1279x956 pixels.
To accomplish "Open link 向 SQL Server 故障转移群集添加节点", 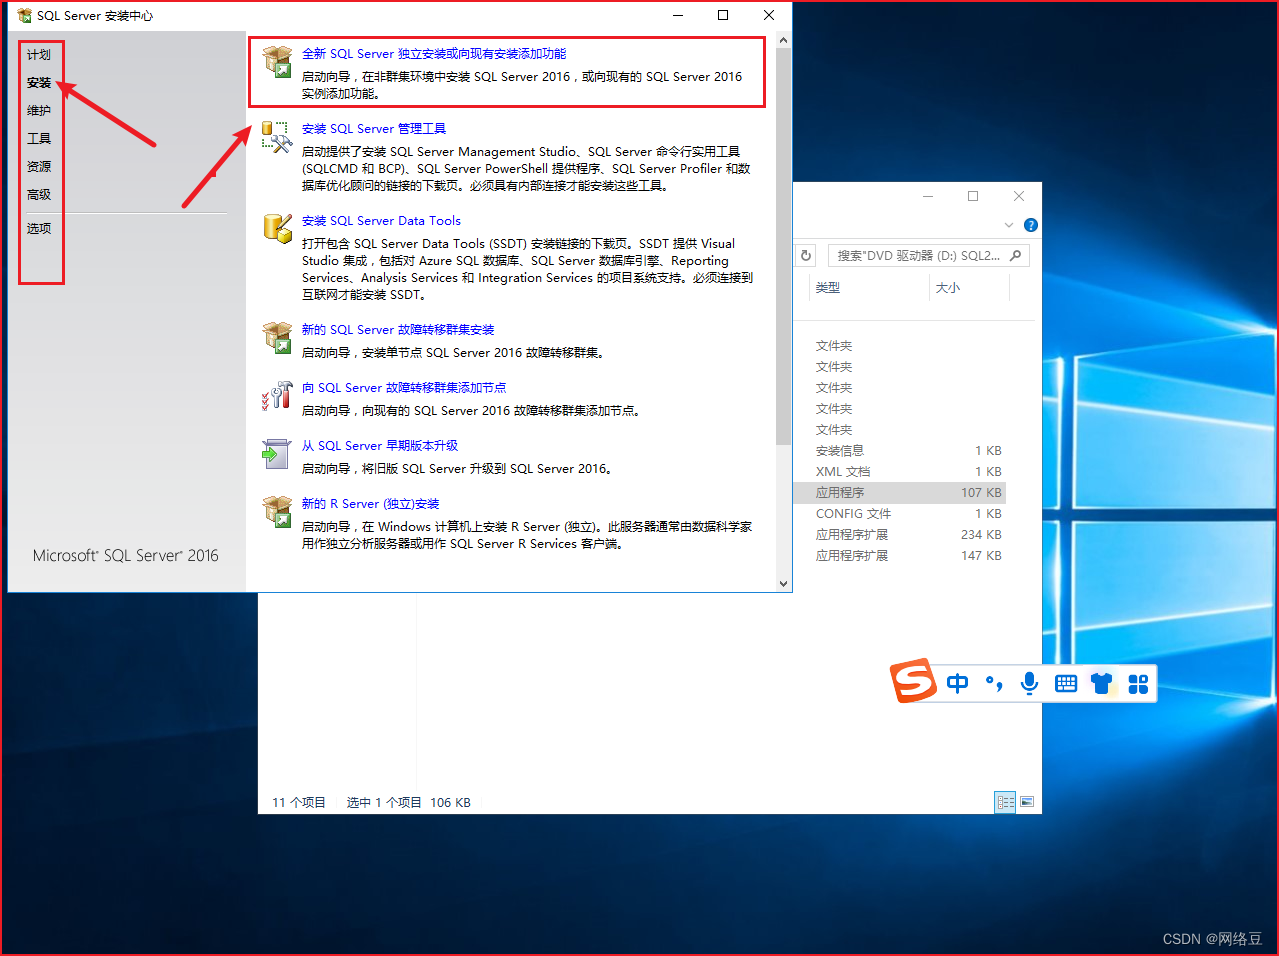I will pos(404,388).
